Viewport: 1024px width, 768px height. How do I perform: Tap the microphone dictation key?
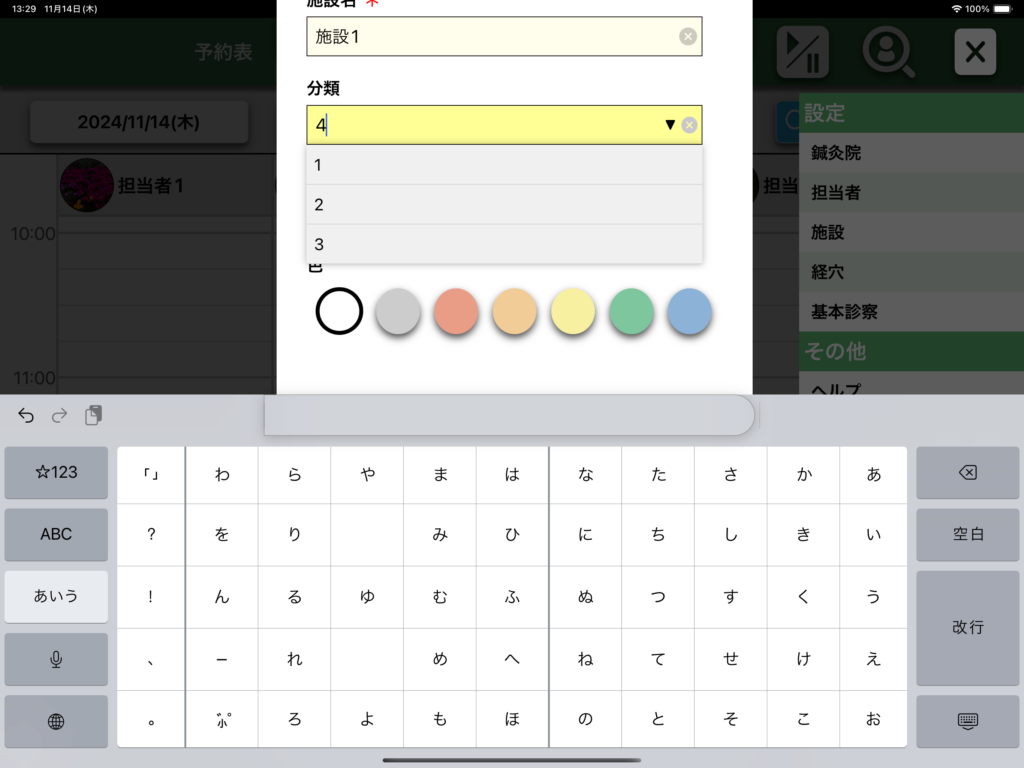tap(56, 659)
